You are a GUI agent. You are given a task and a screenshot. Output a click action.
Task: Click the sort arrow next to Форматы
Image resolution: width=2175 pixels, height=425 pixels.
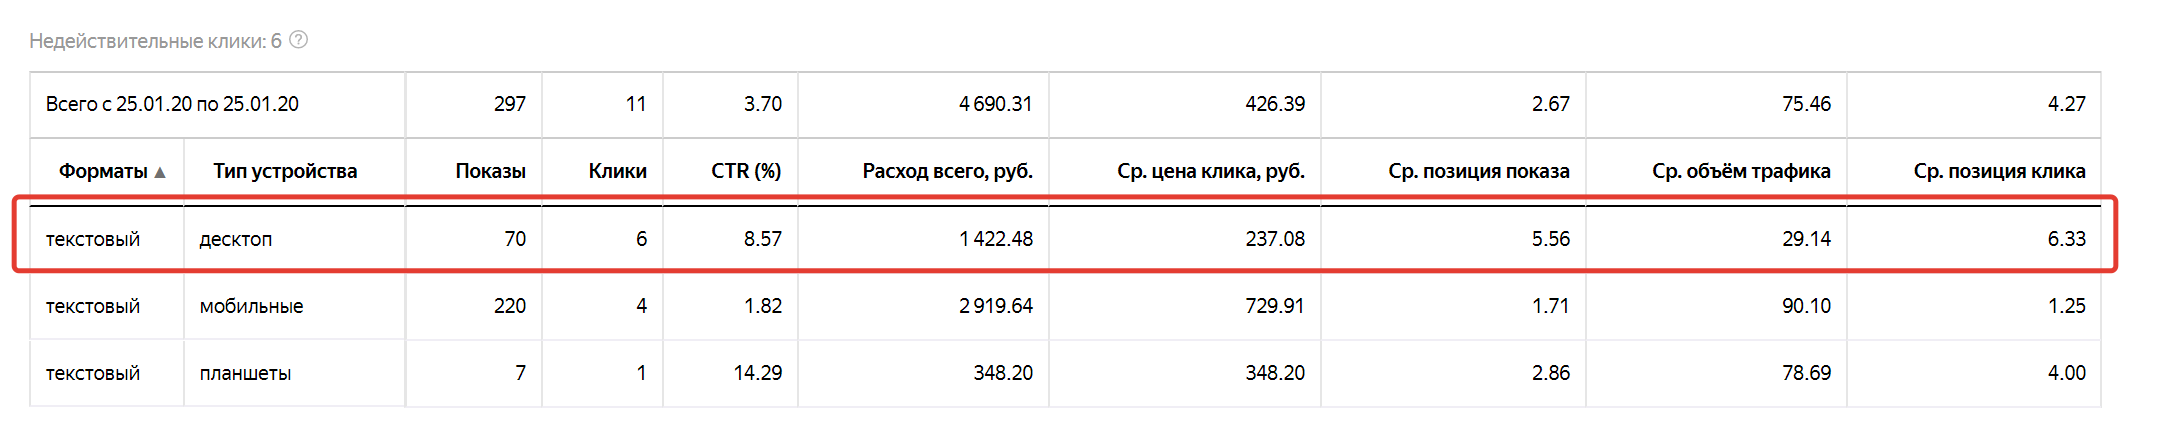point(160,172)
